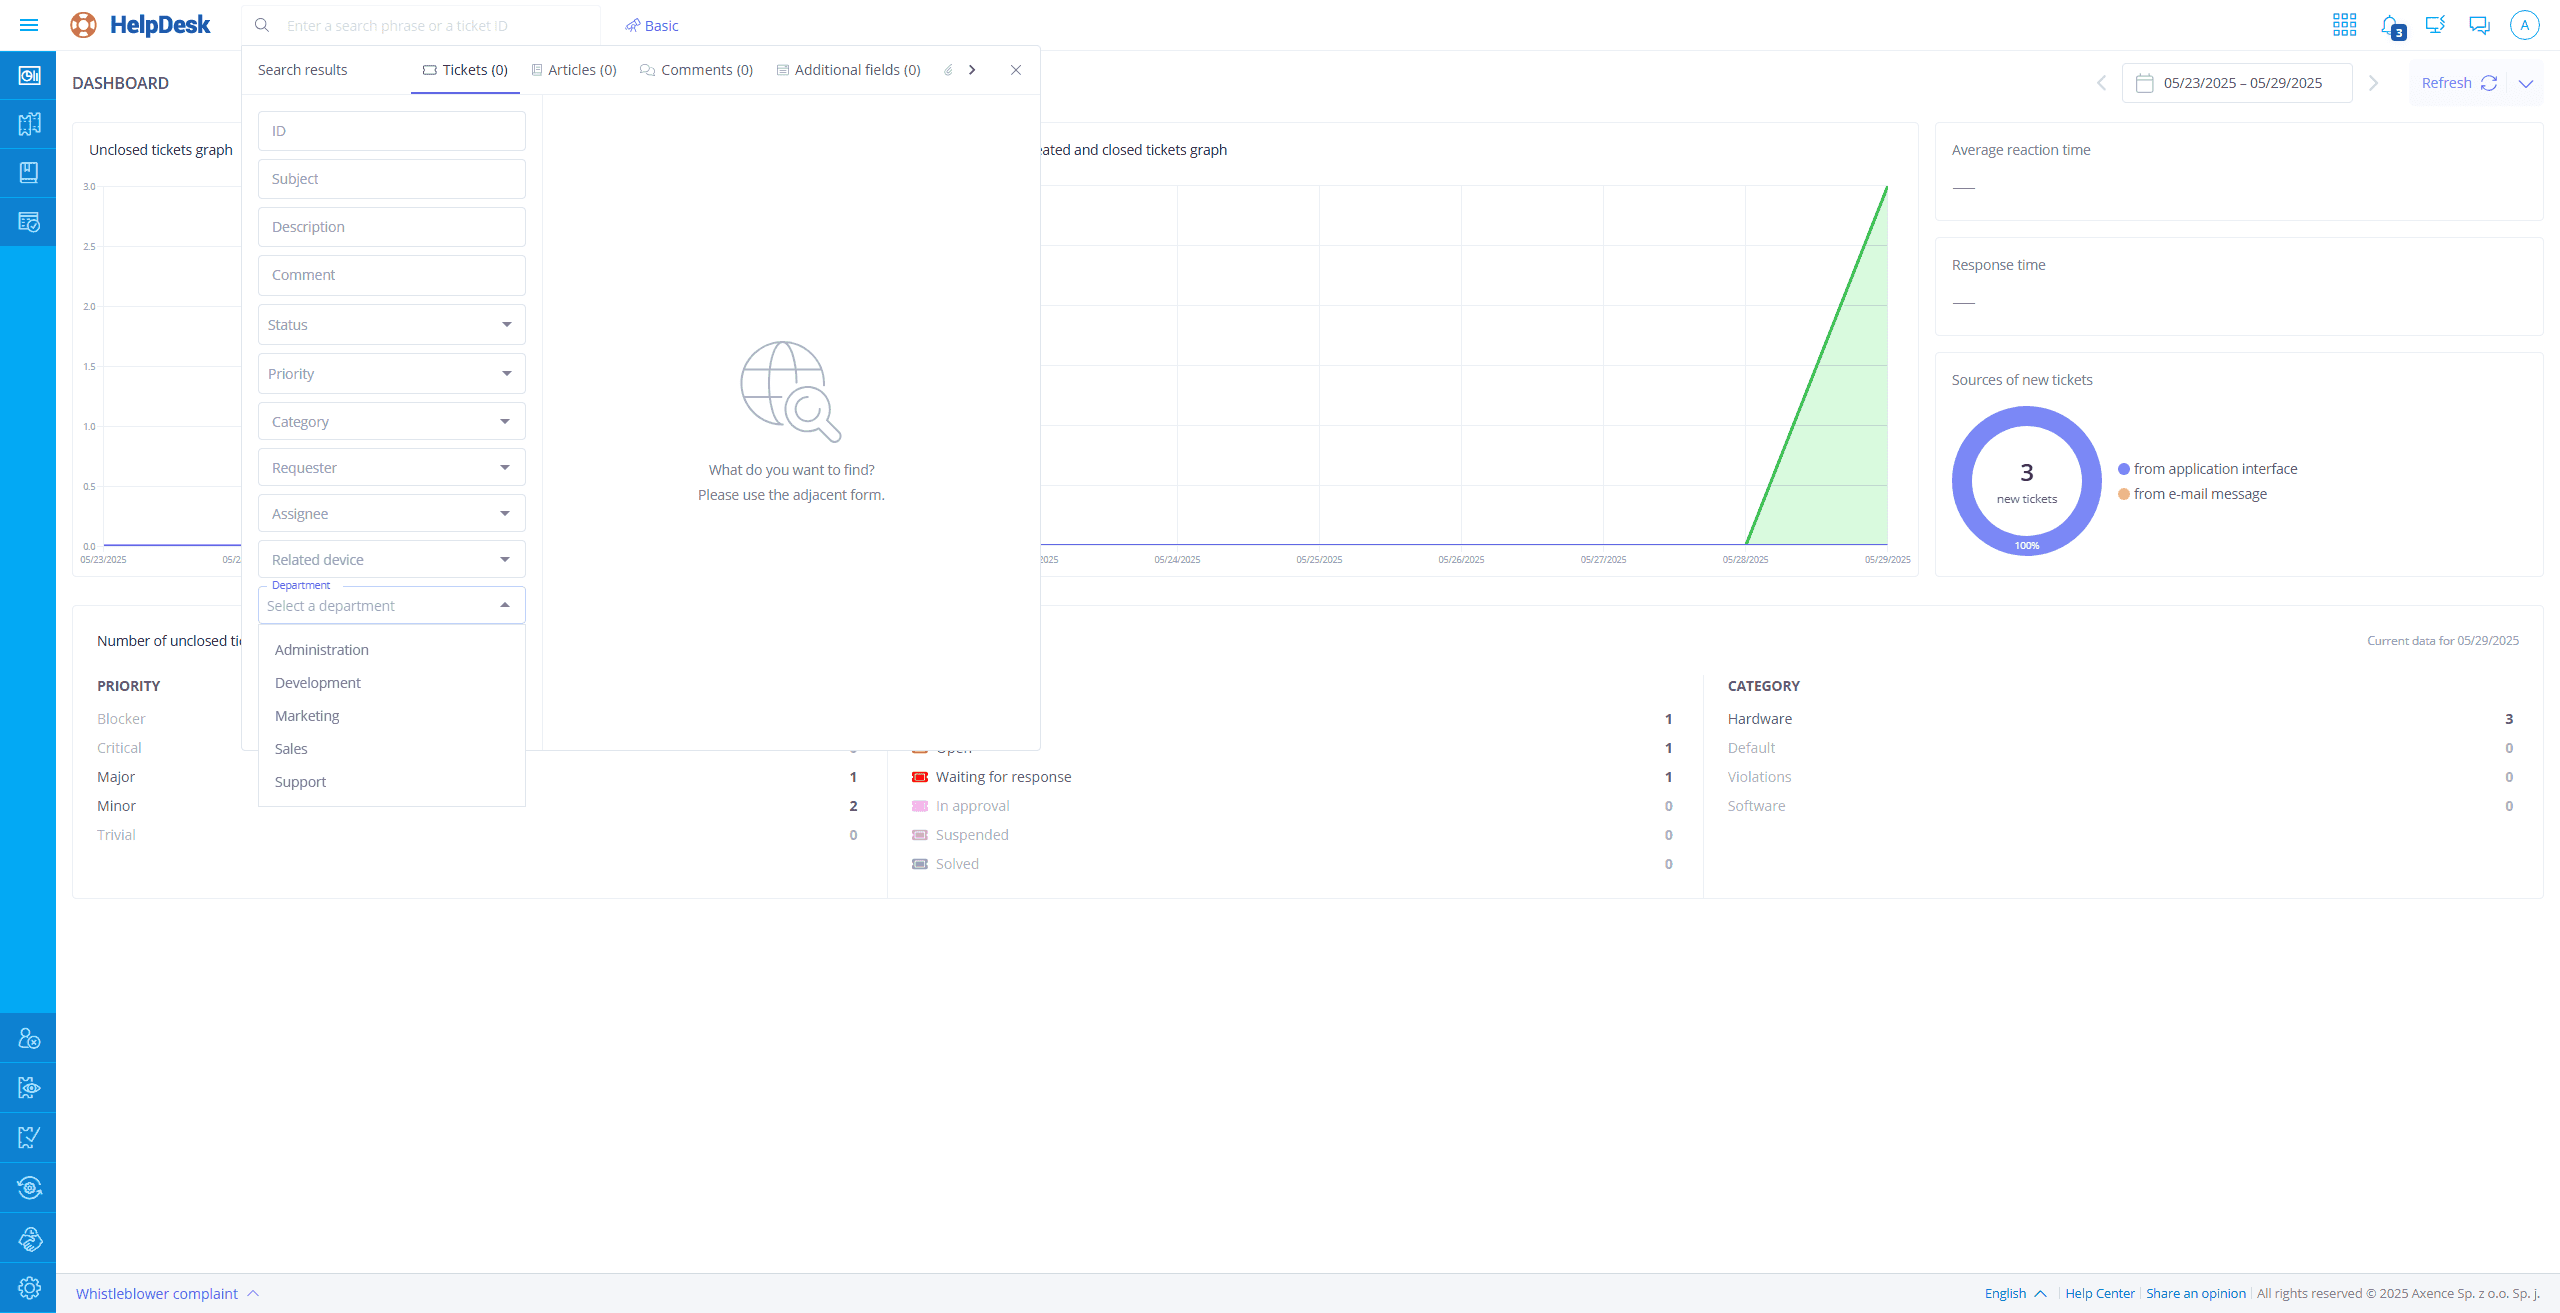2560x1313 pixels.
Task: Open the apps grid icon
Action: [2345, 25]
